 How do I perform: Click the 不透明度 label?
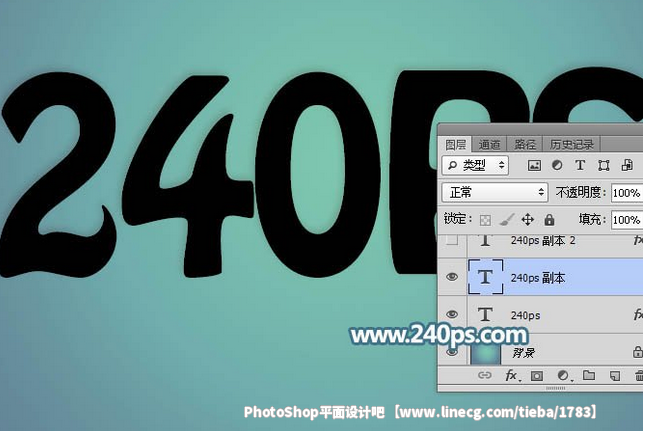coord(580,192)
